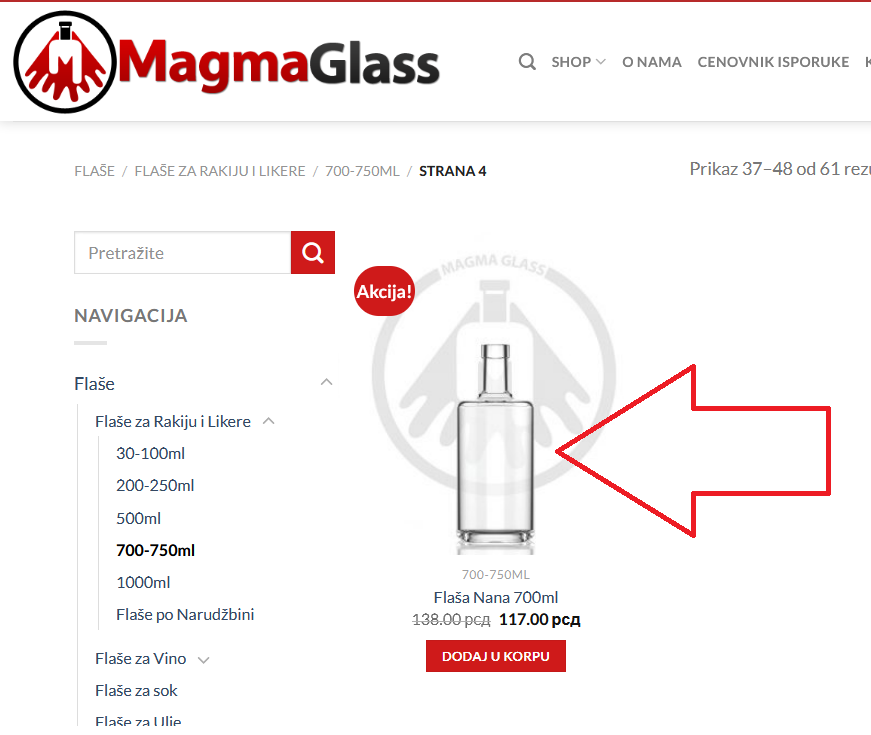
Task: Click the red sidebar search button
Action: [313, 253]
